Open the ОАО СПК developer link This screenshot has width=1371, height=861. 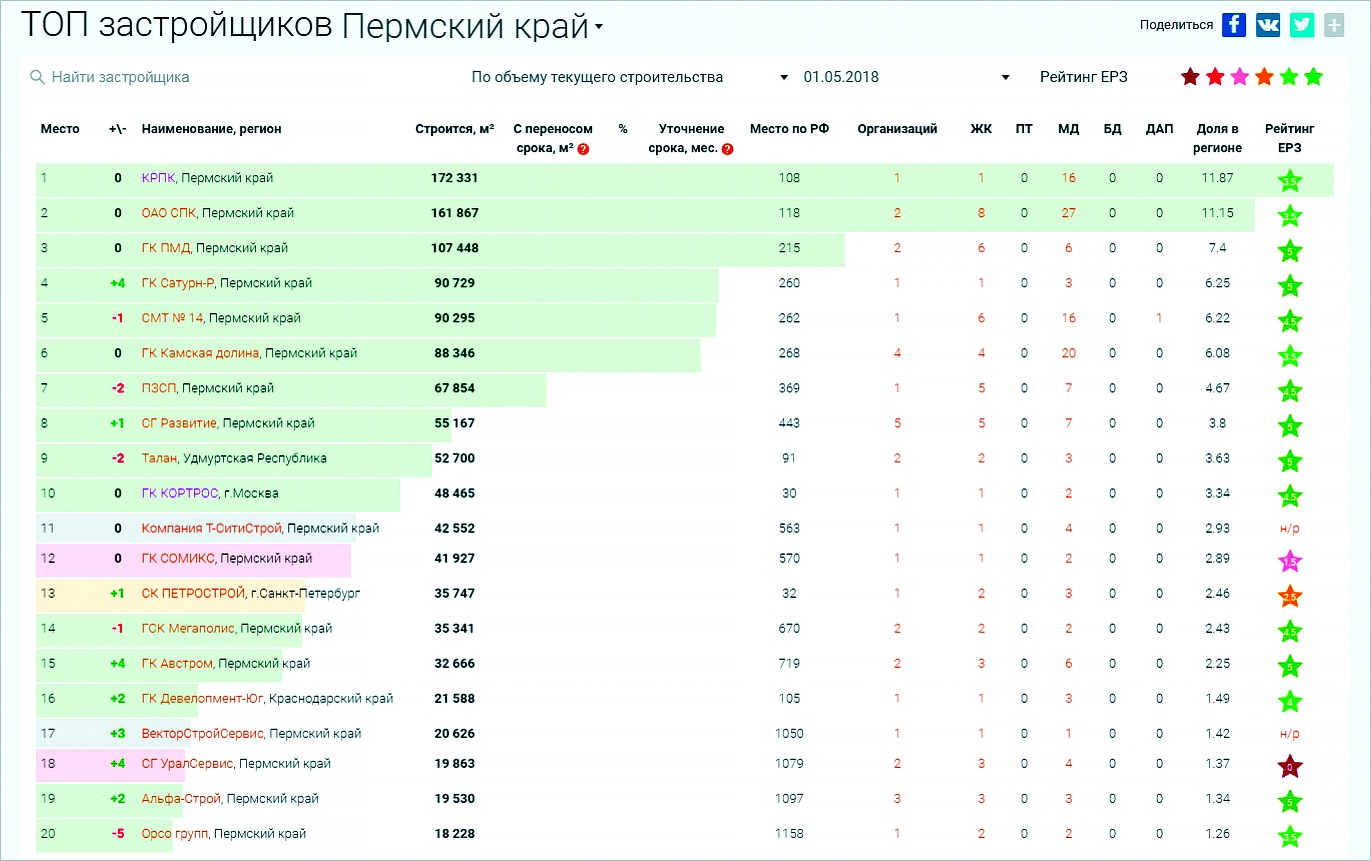pyautogui.click(x=169, y=213)
